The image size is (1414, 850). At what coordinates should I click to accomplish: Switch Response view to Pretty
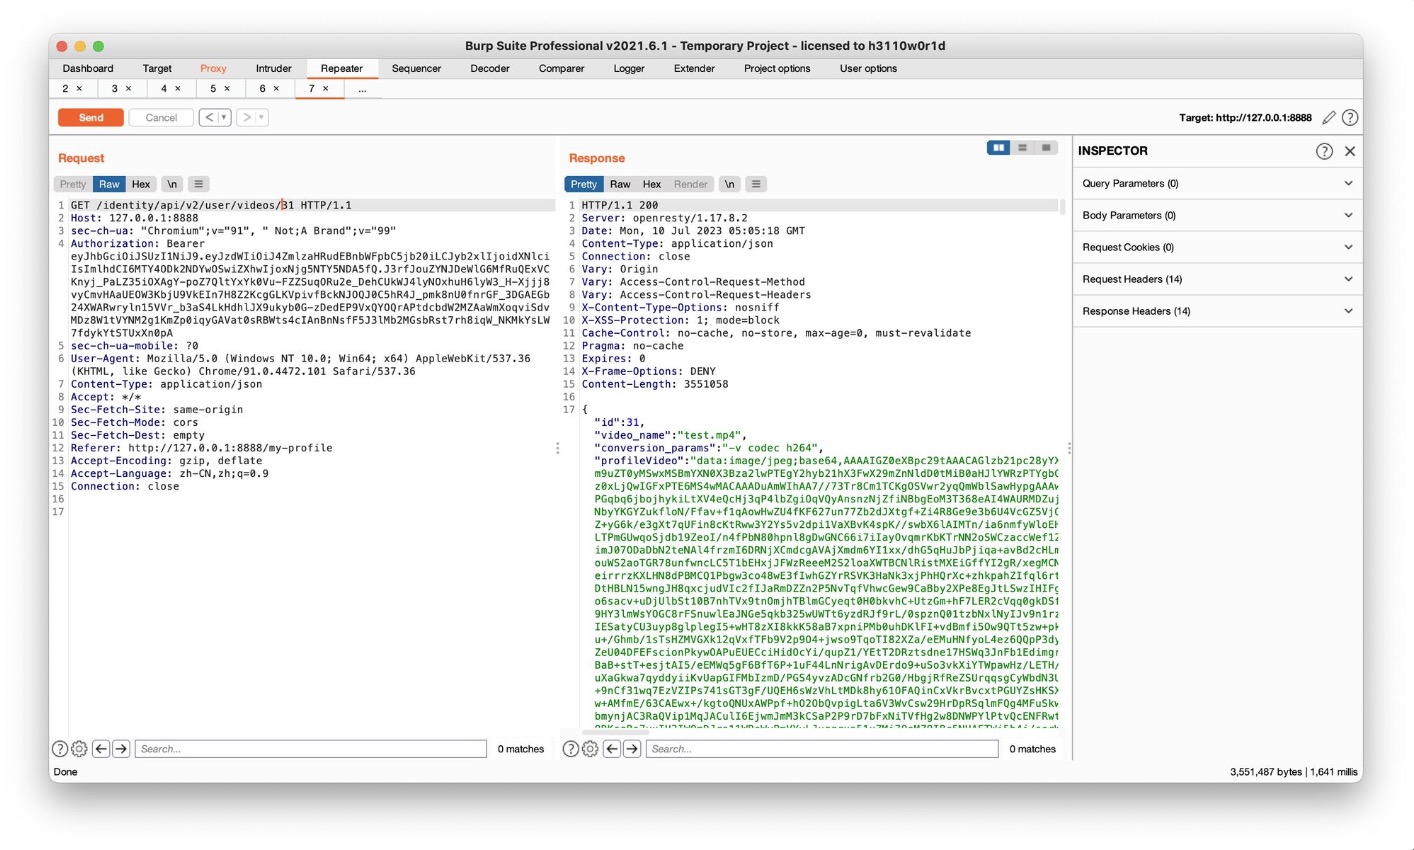click(x=584, y=184)
